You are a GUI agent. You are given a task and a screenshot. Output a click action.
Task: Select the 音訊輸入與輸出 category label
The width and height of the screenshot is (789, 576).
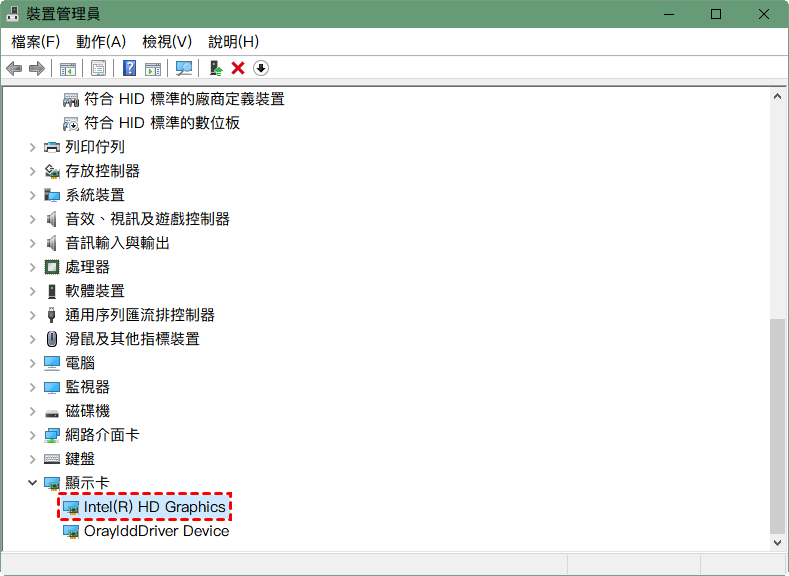click(x=117, y=243)
